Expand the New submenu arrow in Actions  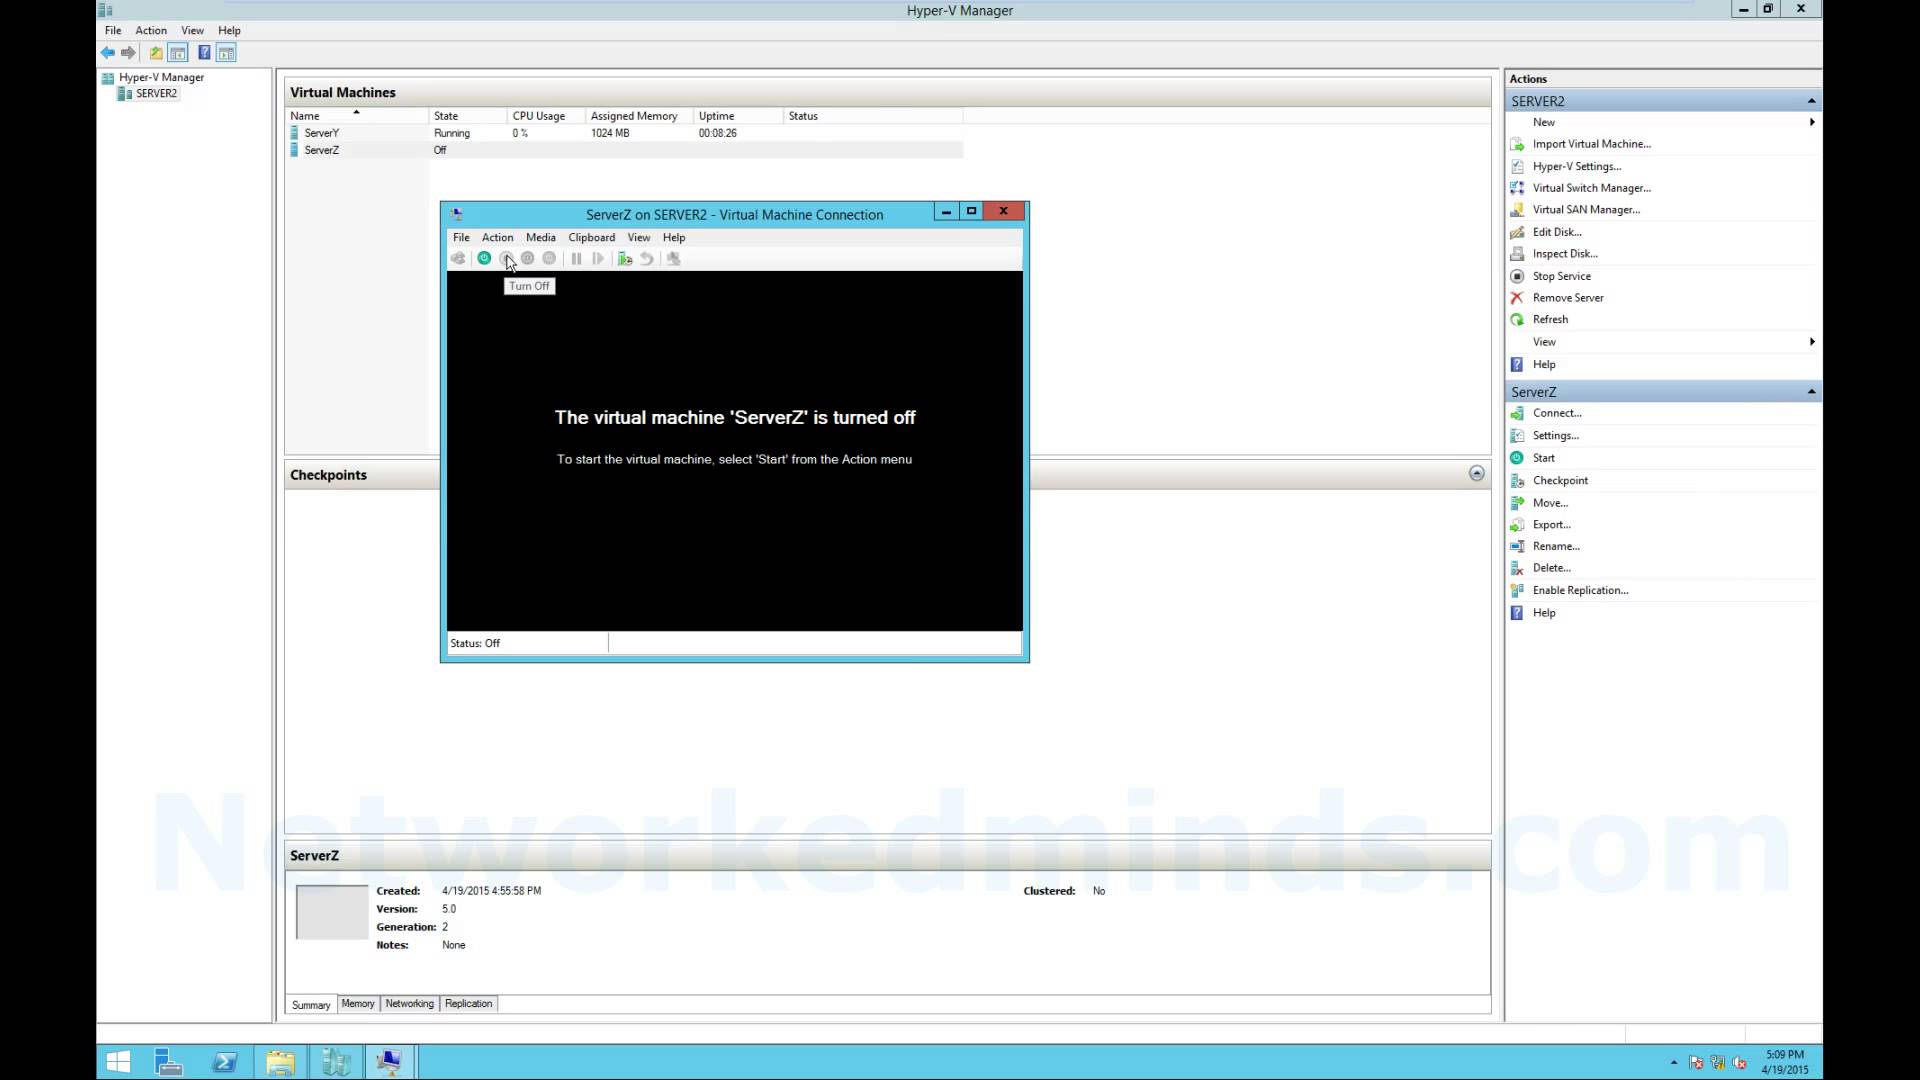coord(1812,122)
